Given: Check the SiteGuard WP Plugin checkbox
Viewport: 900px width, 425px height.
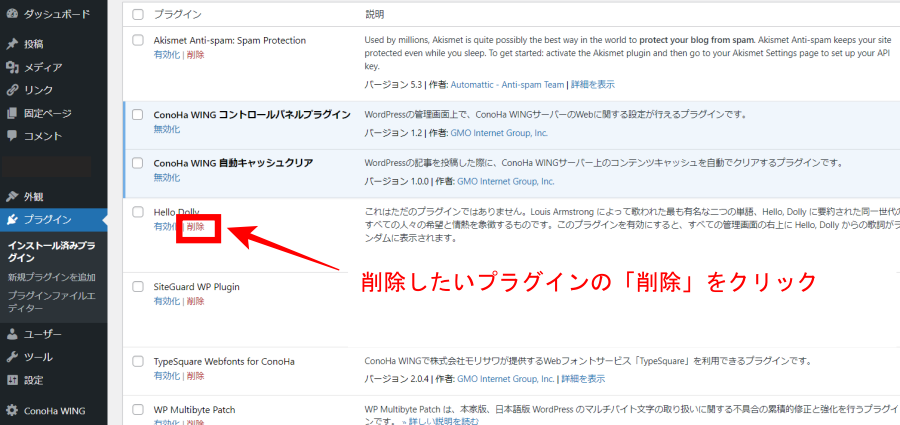Looking at the screenshot, I should [x=138, y=287].
